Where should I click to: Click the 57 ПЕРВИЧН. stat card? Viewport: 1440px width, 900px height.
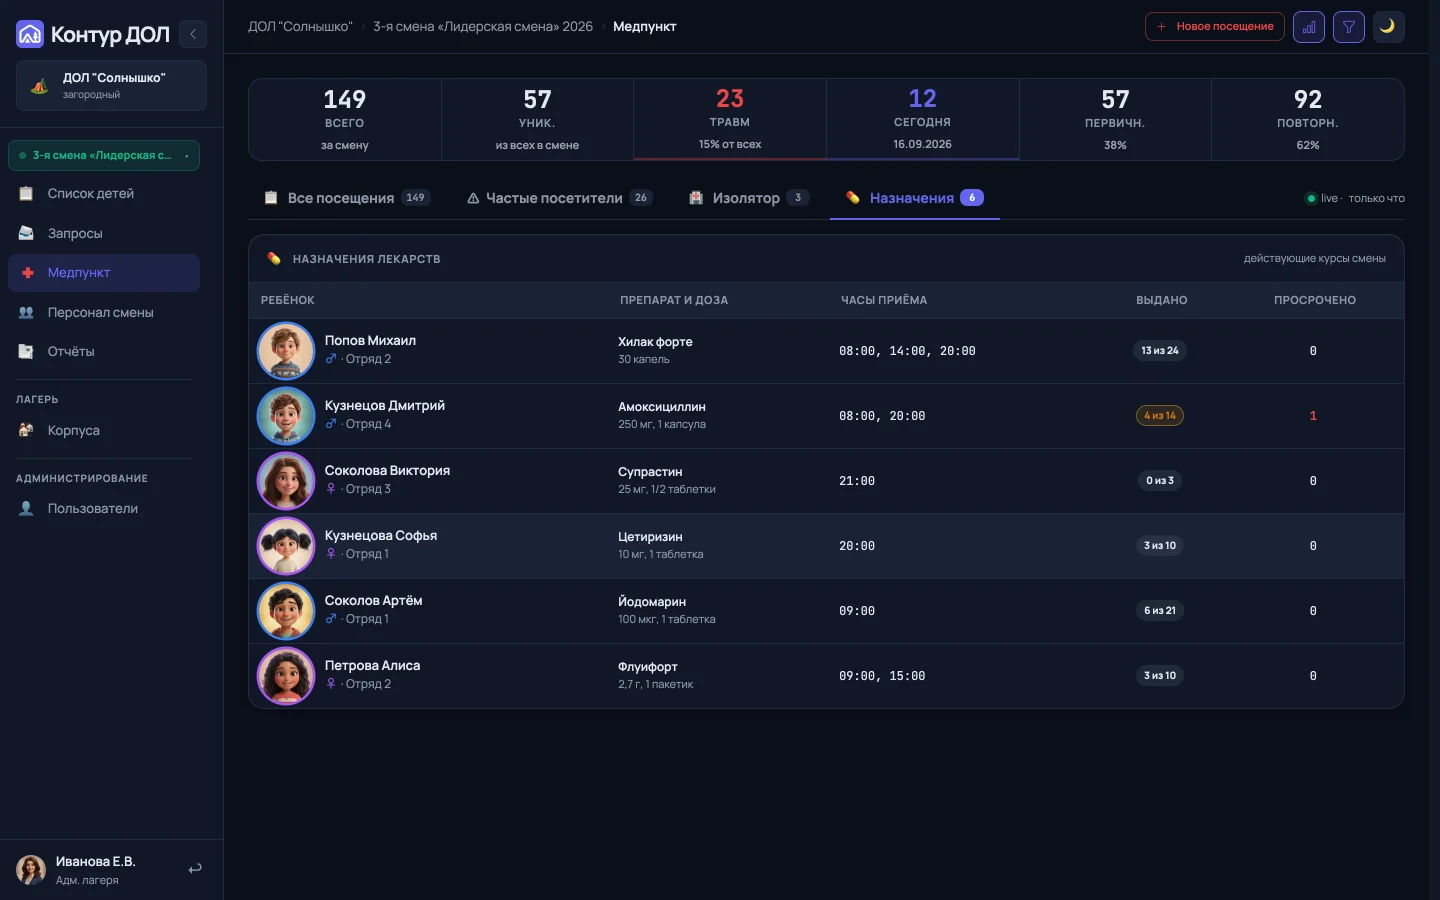[1115, 120]
